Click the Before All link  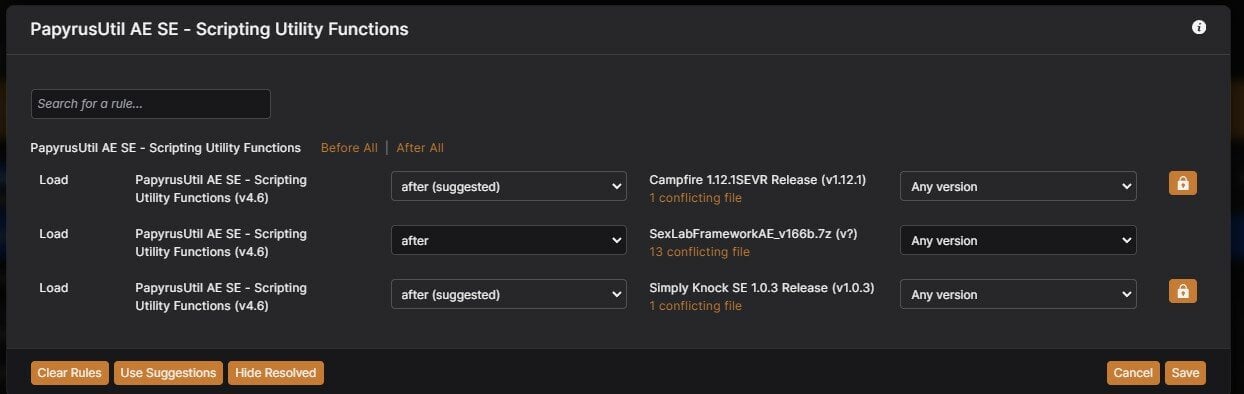tap(349, 148)
